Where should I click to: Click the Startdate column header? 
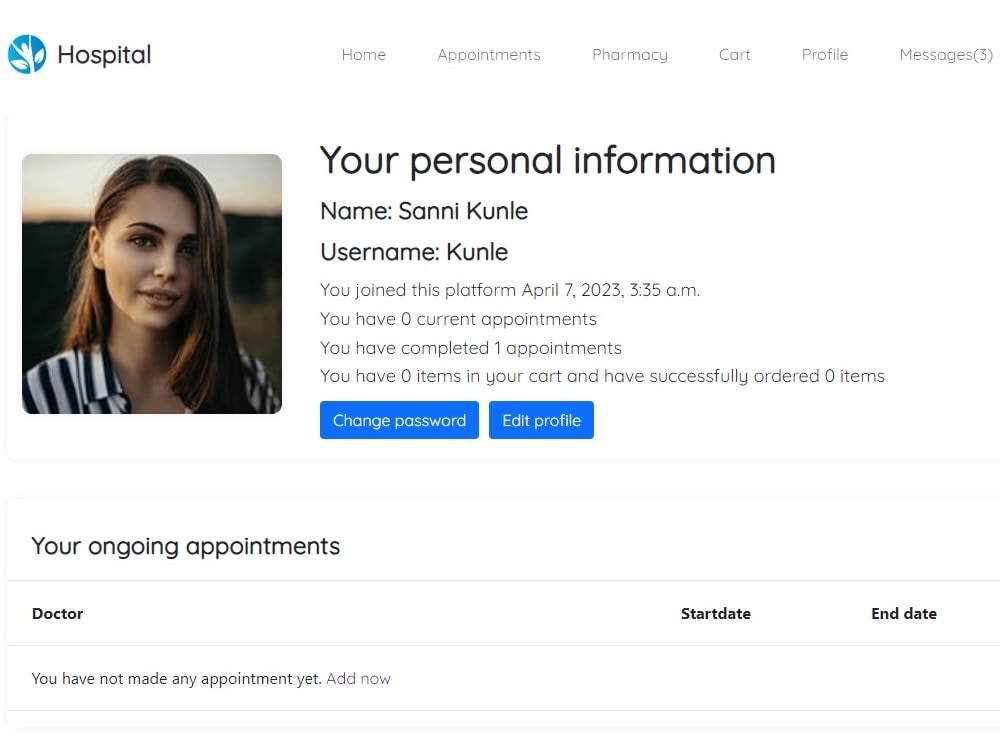(x=715, y=613)
